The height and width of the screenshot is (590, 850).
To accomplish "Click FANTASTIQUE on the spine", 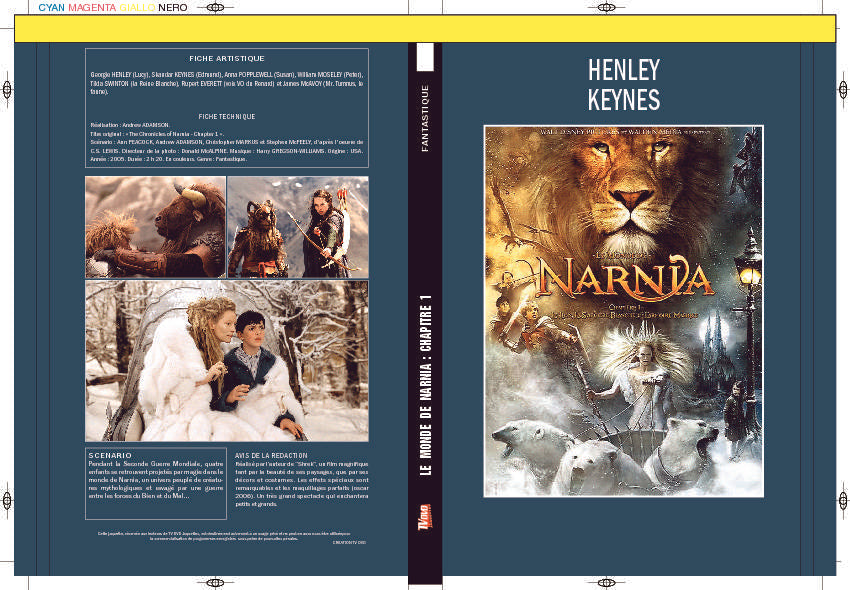I will point(425,118).
